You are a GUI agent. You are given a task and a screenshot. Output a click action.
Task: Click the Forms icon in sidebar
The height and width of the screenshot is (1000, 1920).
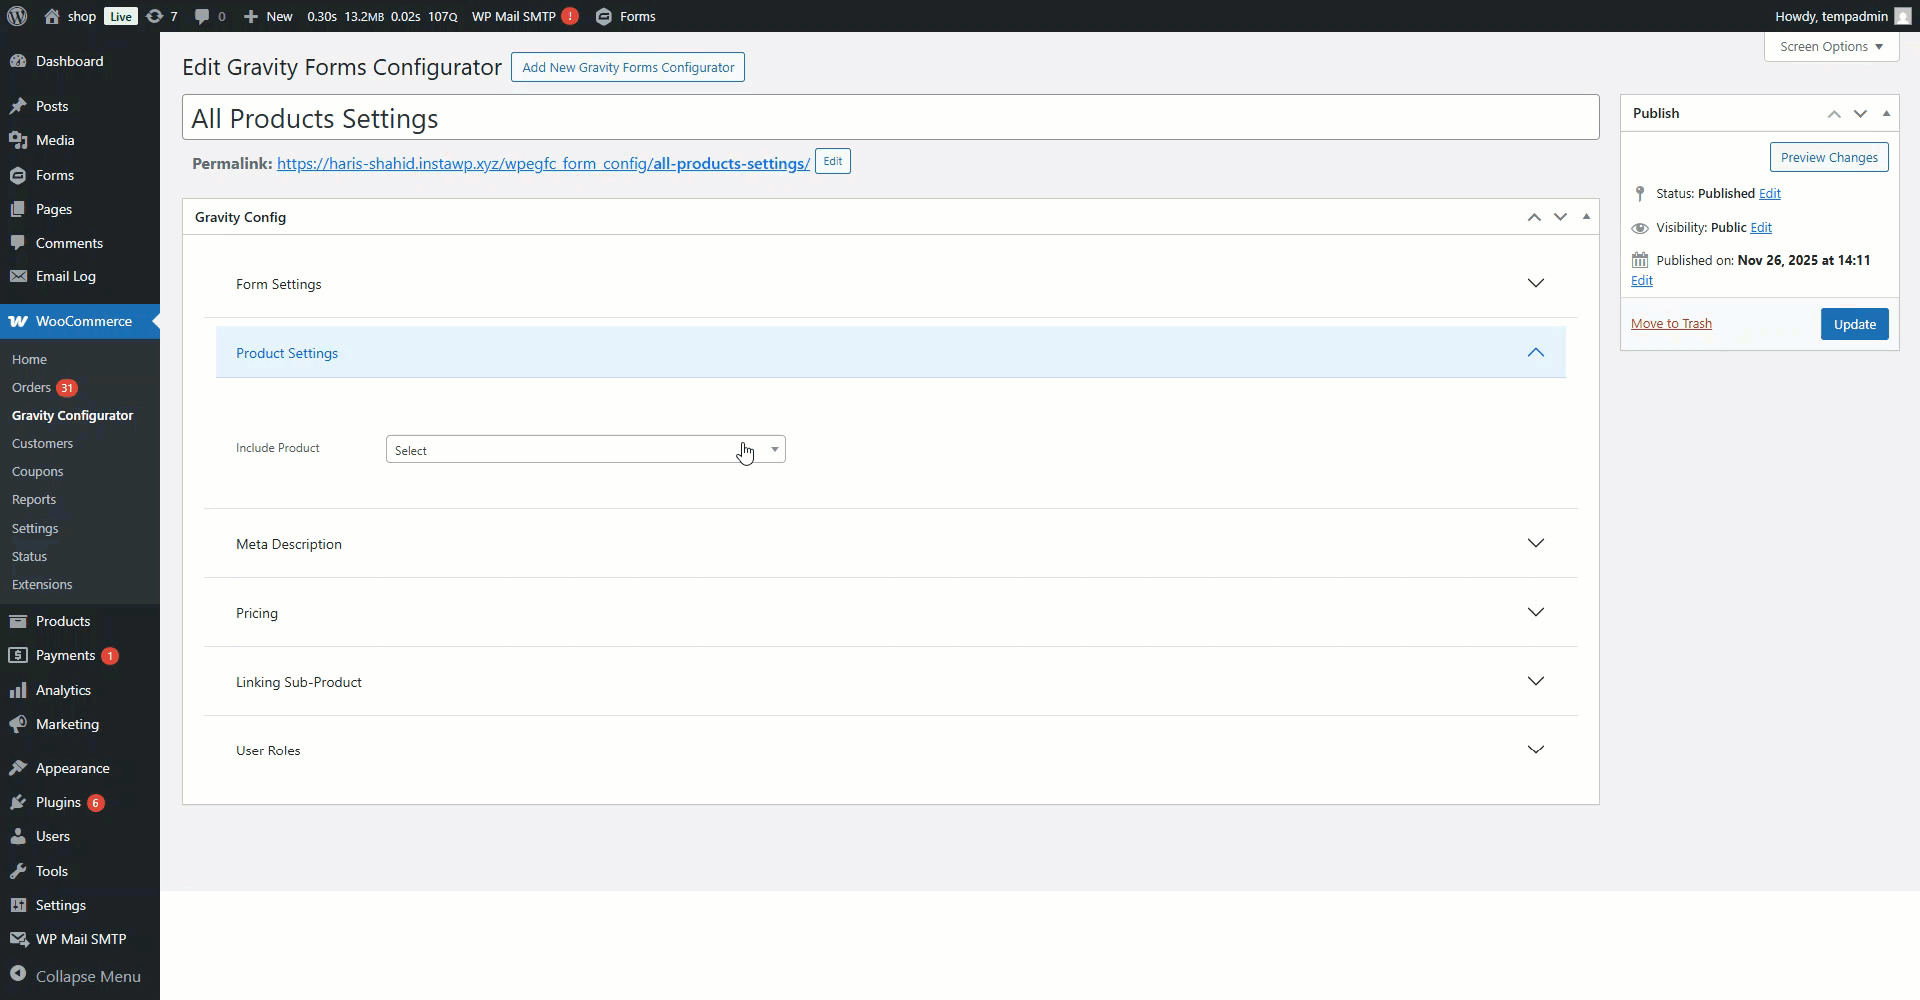tap(18, 175)
